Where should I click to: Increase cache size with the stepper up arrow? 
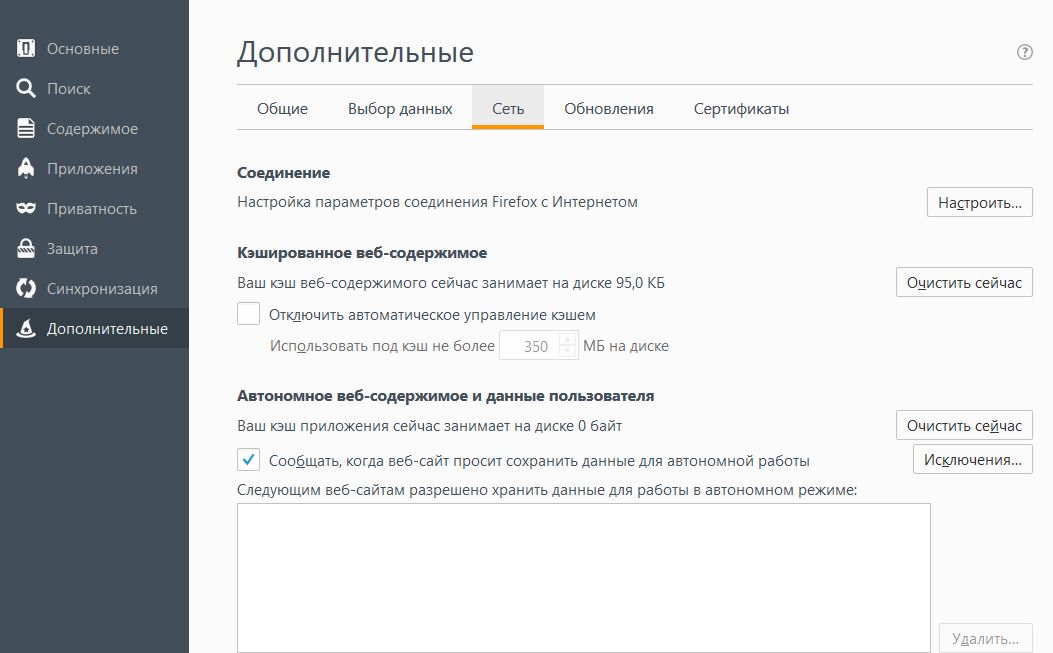point(568,340)
